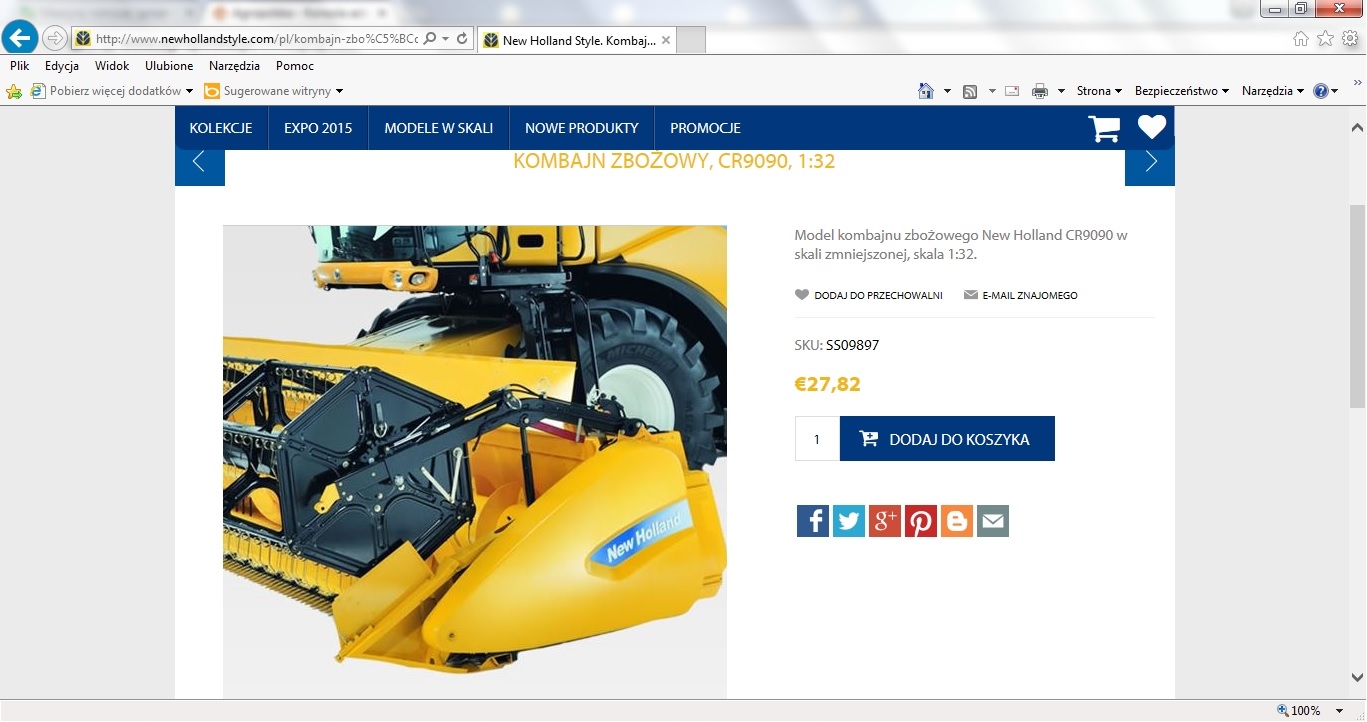Image resolution: width=1367 pixels, height=722 pixels.
Task: Open the Narzędzia command bar dropdown
Action: pyautogui.click(x=1273, y=91)
